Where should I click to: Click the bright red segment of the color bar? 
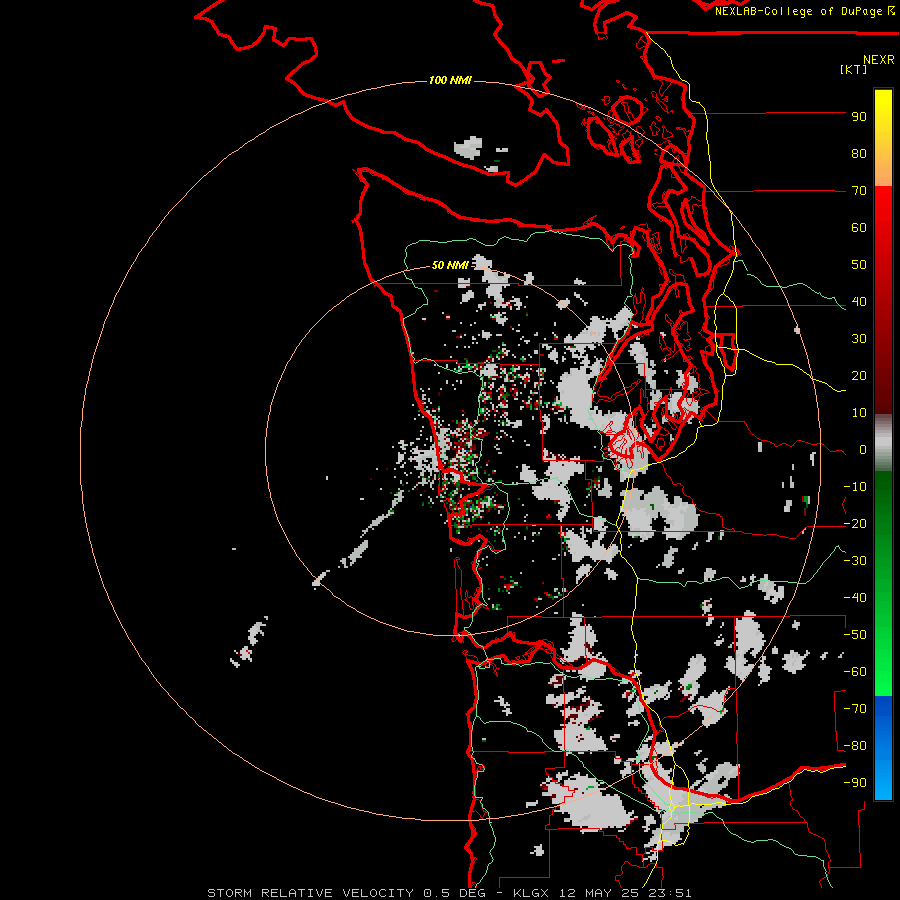tap(883, 230)
